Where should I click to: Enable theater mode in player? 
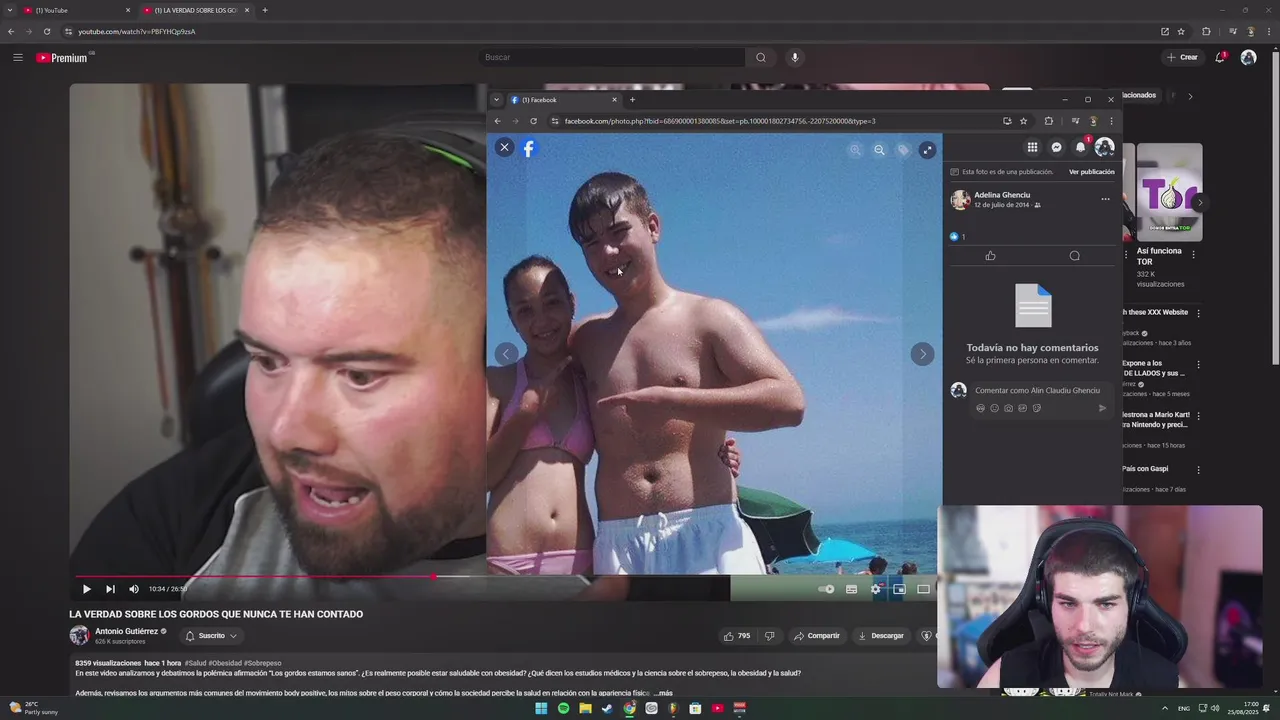[923, 589]
